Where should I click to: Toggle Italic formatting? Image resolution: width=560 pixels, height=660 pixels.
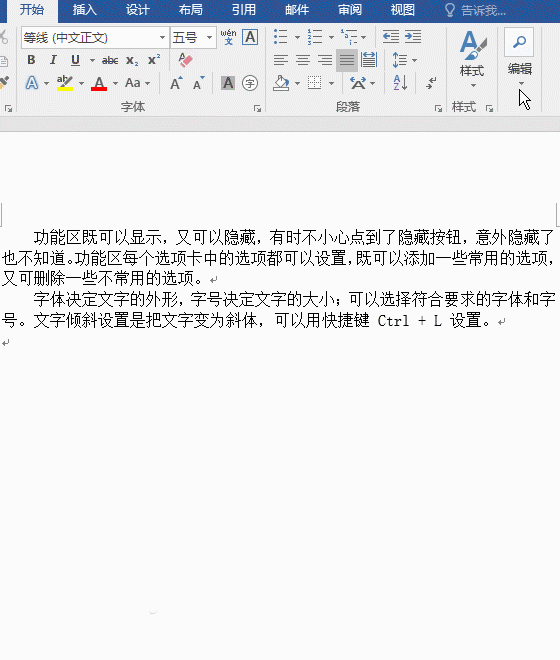[53, 60]
